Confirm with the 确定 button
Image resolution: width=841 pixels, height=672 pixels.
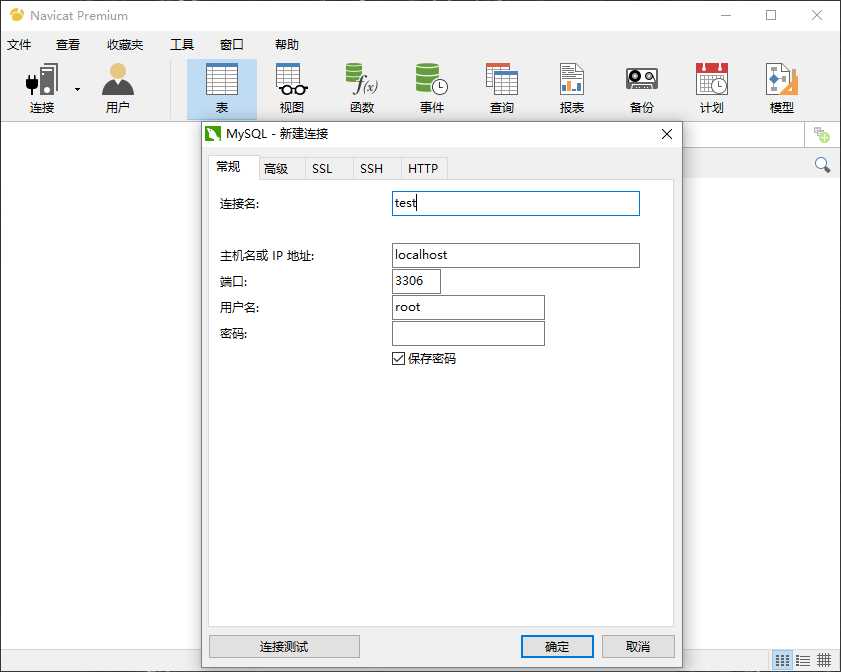557,647
